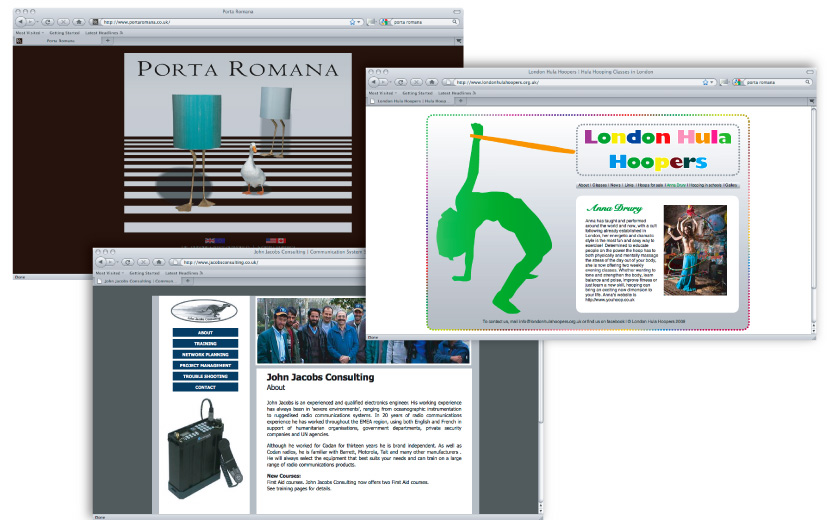Screen dimensions: 827x520
Task: Open PROJECT MANAGEMENT on John Jacobs page
Action: 205,365
